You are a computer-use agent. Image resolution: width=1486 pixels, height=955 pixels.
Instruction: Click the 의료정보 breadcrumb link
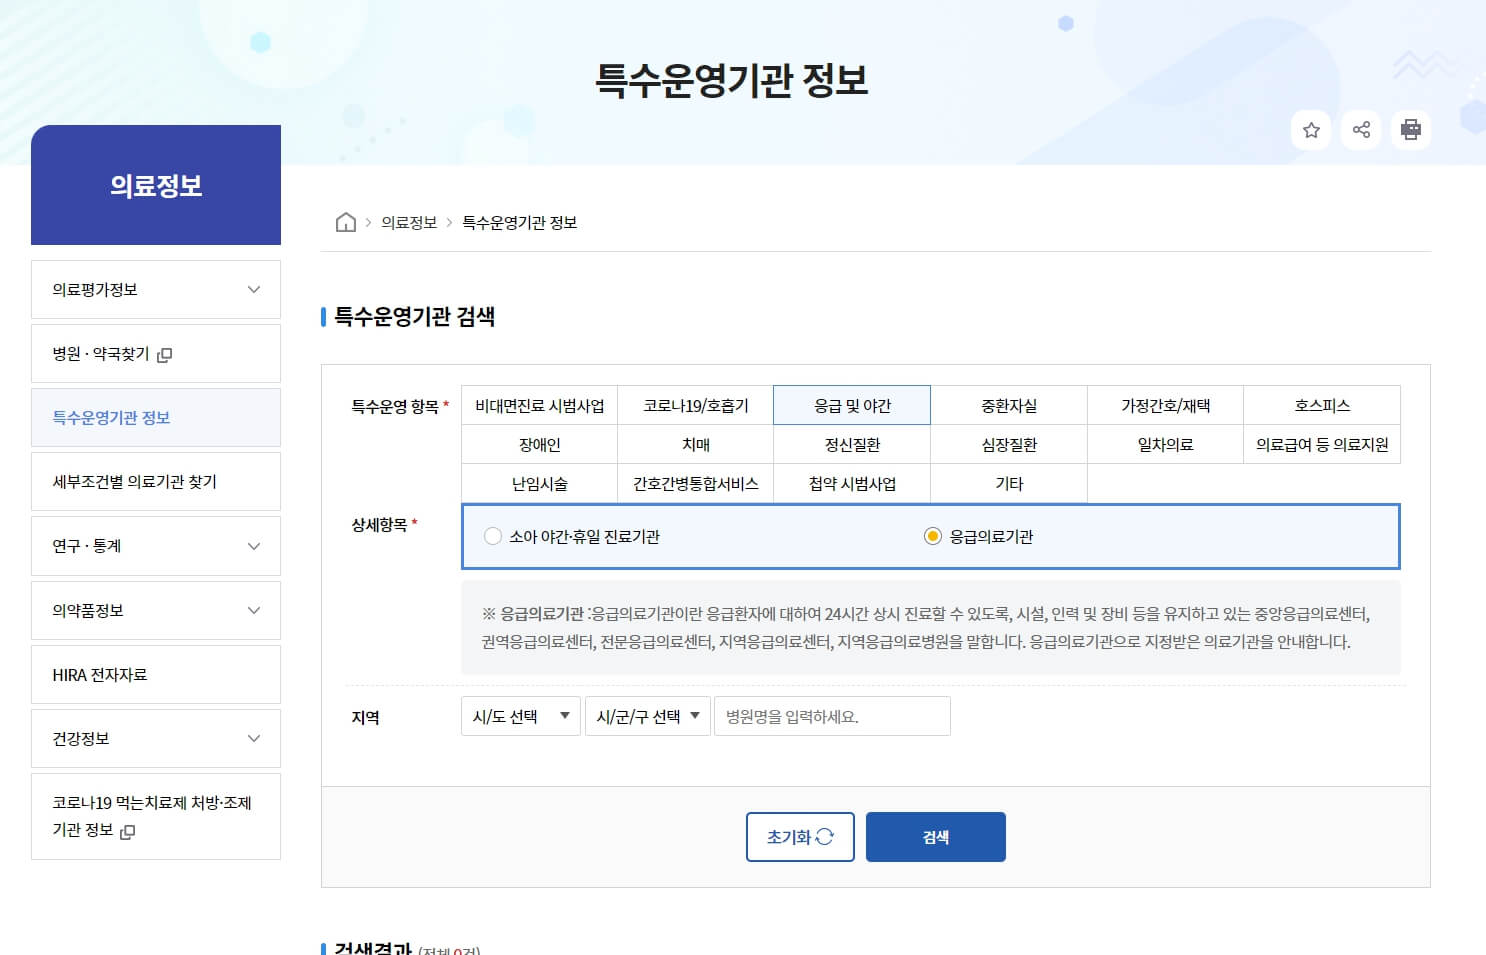pos(408,222)
